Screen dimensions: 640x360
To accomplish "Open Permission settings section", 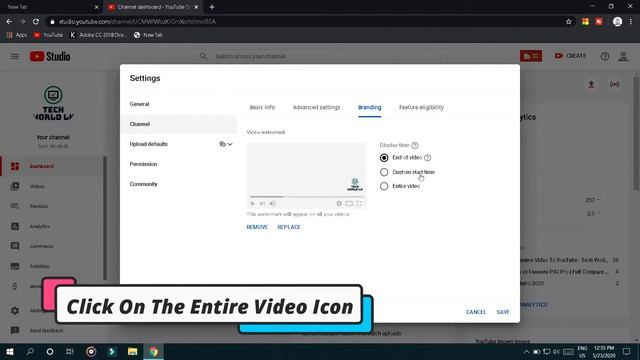I will tap(143, 164).
